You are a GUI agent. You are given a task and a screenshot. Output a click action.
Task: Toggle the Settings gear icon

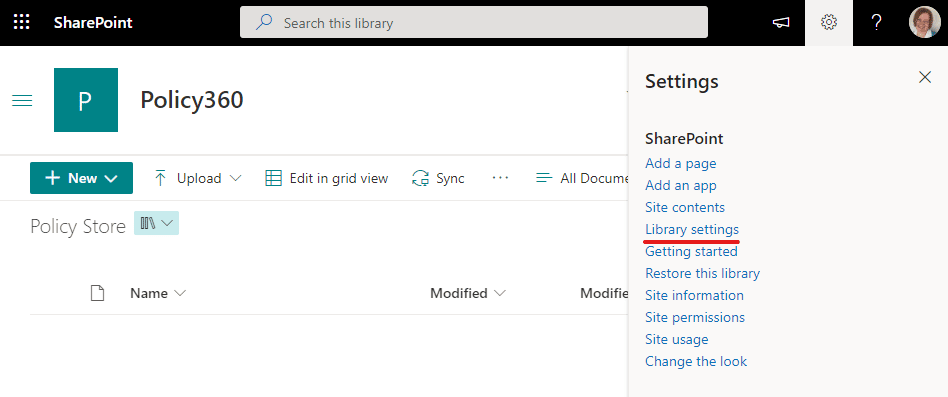tap(829, 23)
